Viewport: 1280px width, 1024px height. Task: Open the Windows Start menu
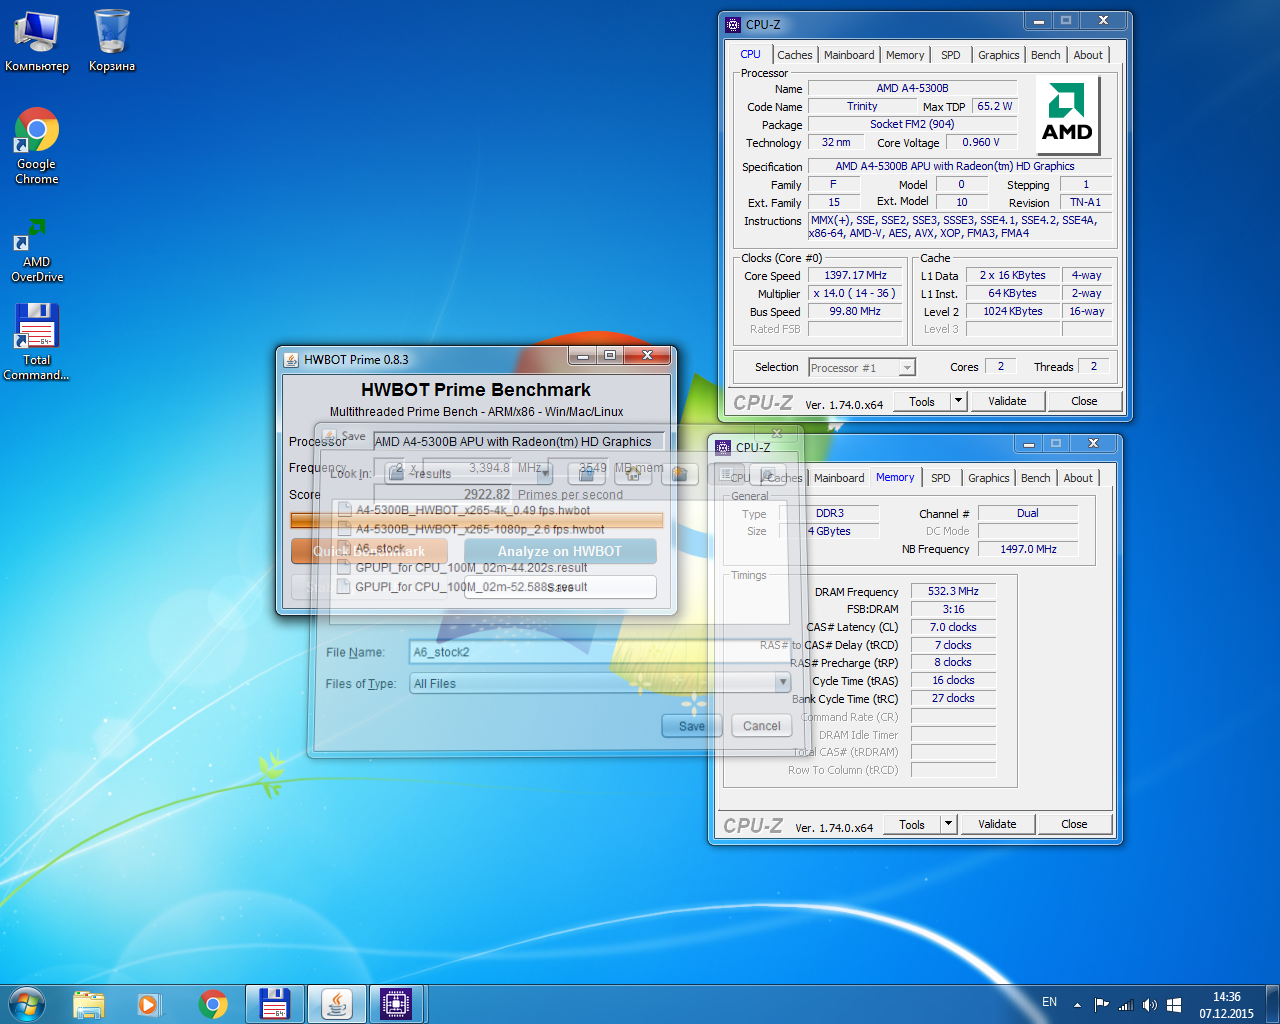coord(26,1003)
